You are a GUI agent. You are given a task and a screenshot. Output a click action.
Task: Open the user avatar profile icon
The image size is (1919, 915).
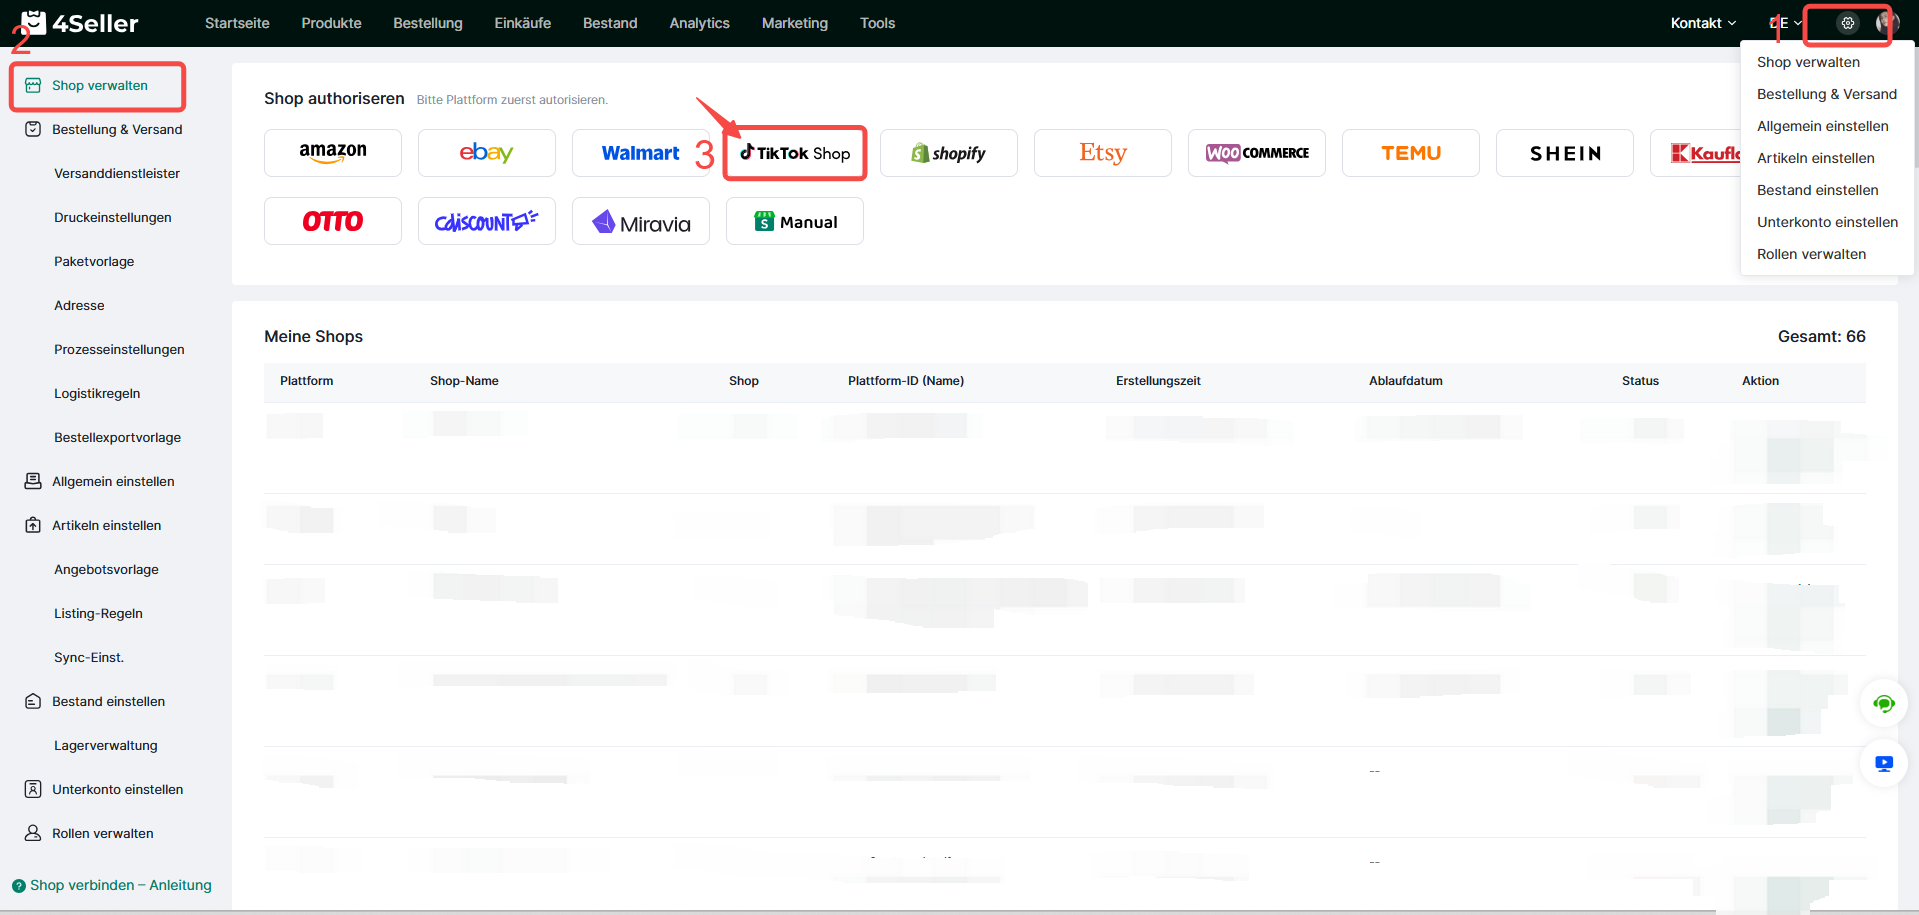click(x=1886, y=22)
